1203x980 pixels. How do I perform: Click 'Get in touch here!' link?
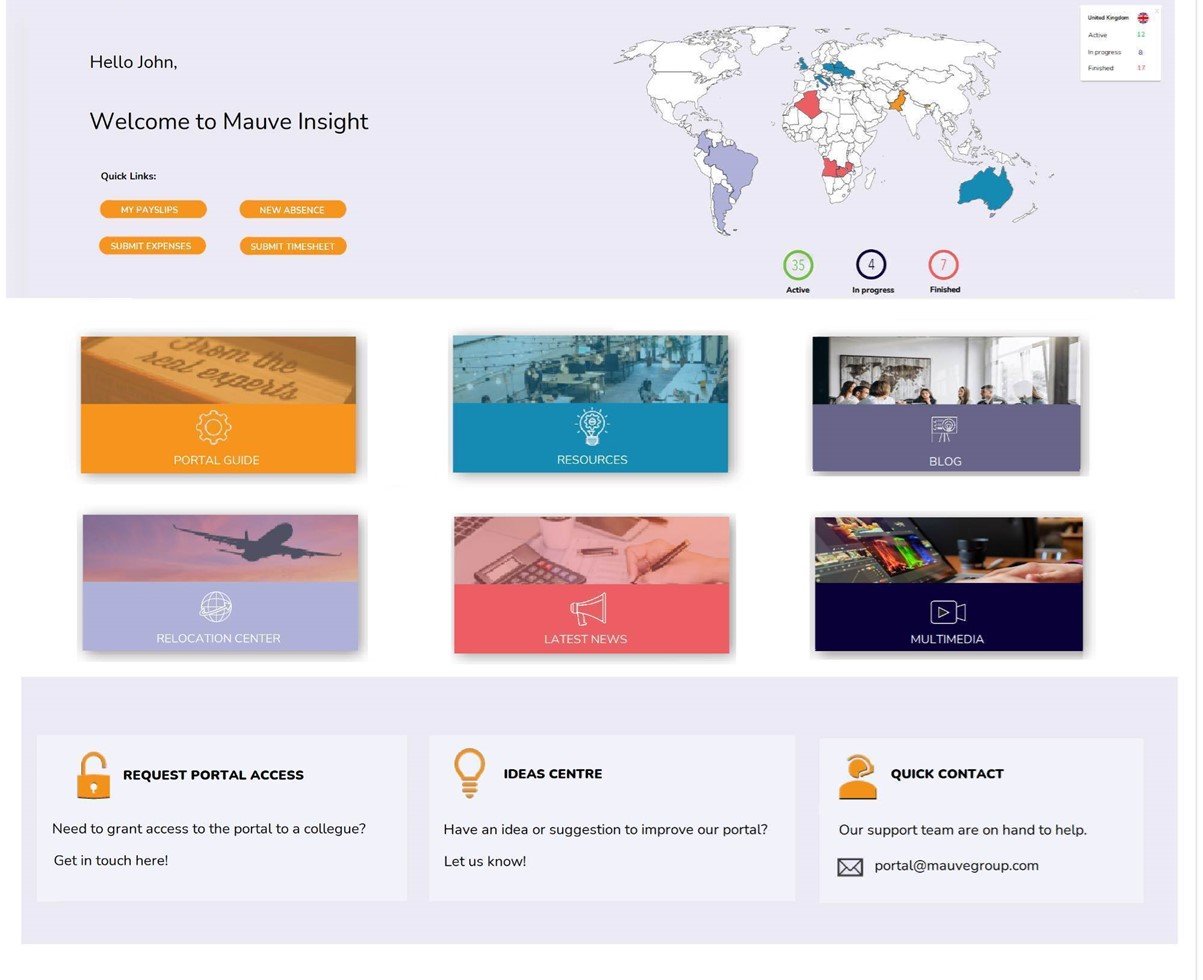(x=111, y=860)
